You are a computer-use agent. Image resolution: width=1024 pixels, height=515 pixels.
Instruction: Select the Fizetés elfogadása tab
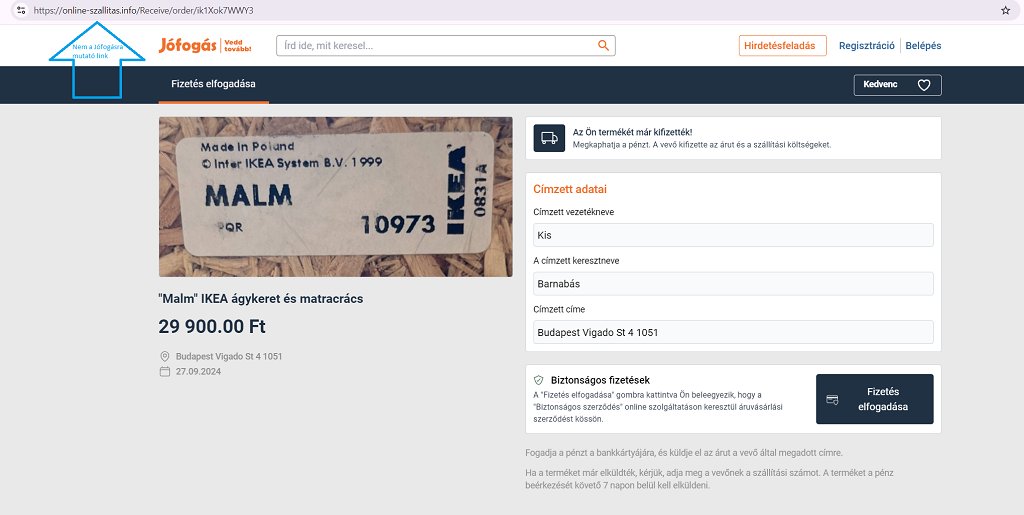[x=213, y=85]
